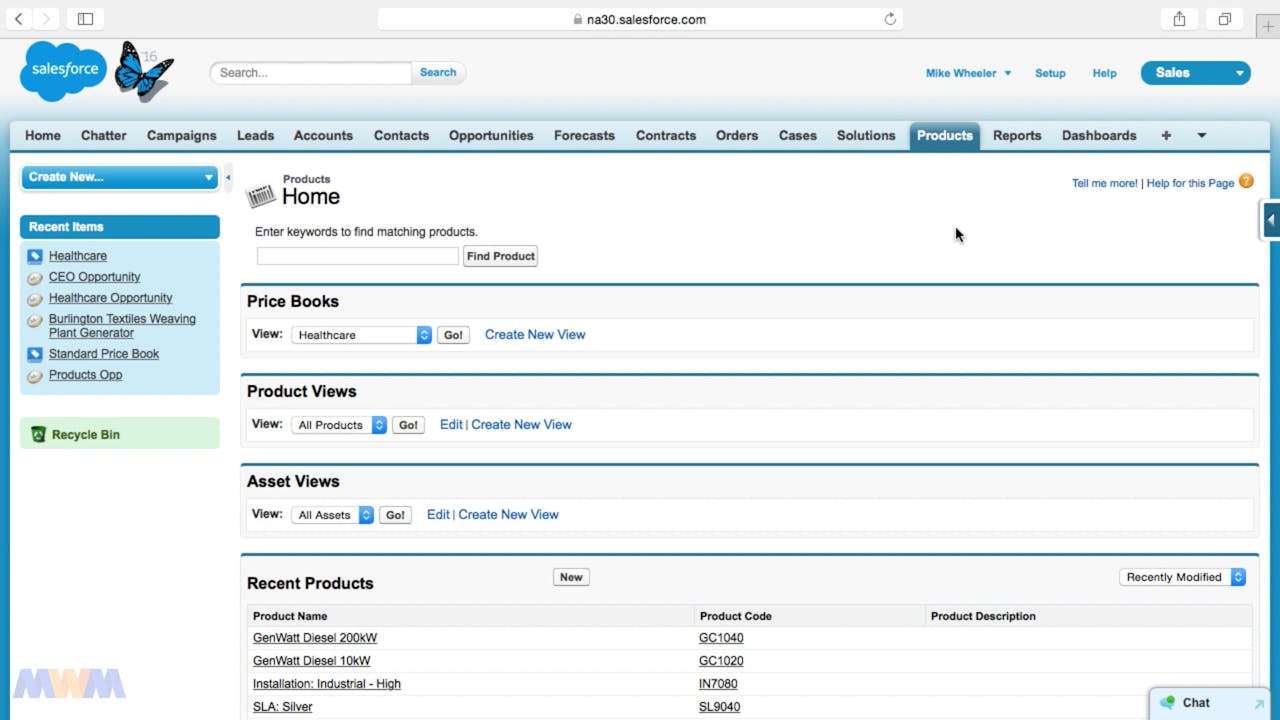Open Burlington Textiles Weaving Plant Generator link
The width and height of the screenshot is (1280, 720).
pos(122,326)
